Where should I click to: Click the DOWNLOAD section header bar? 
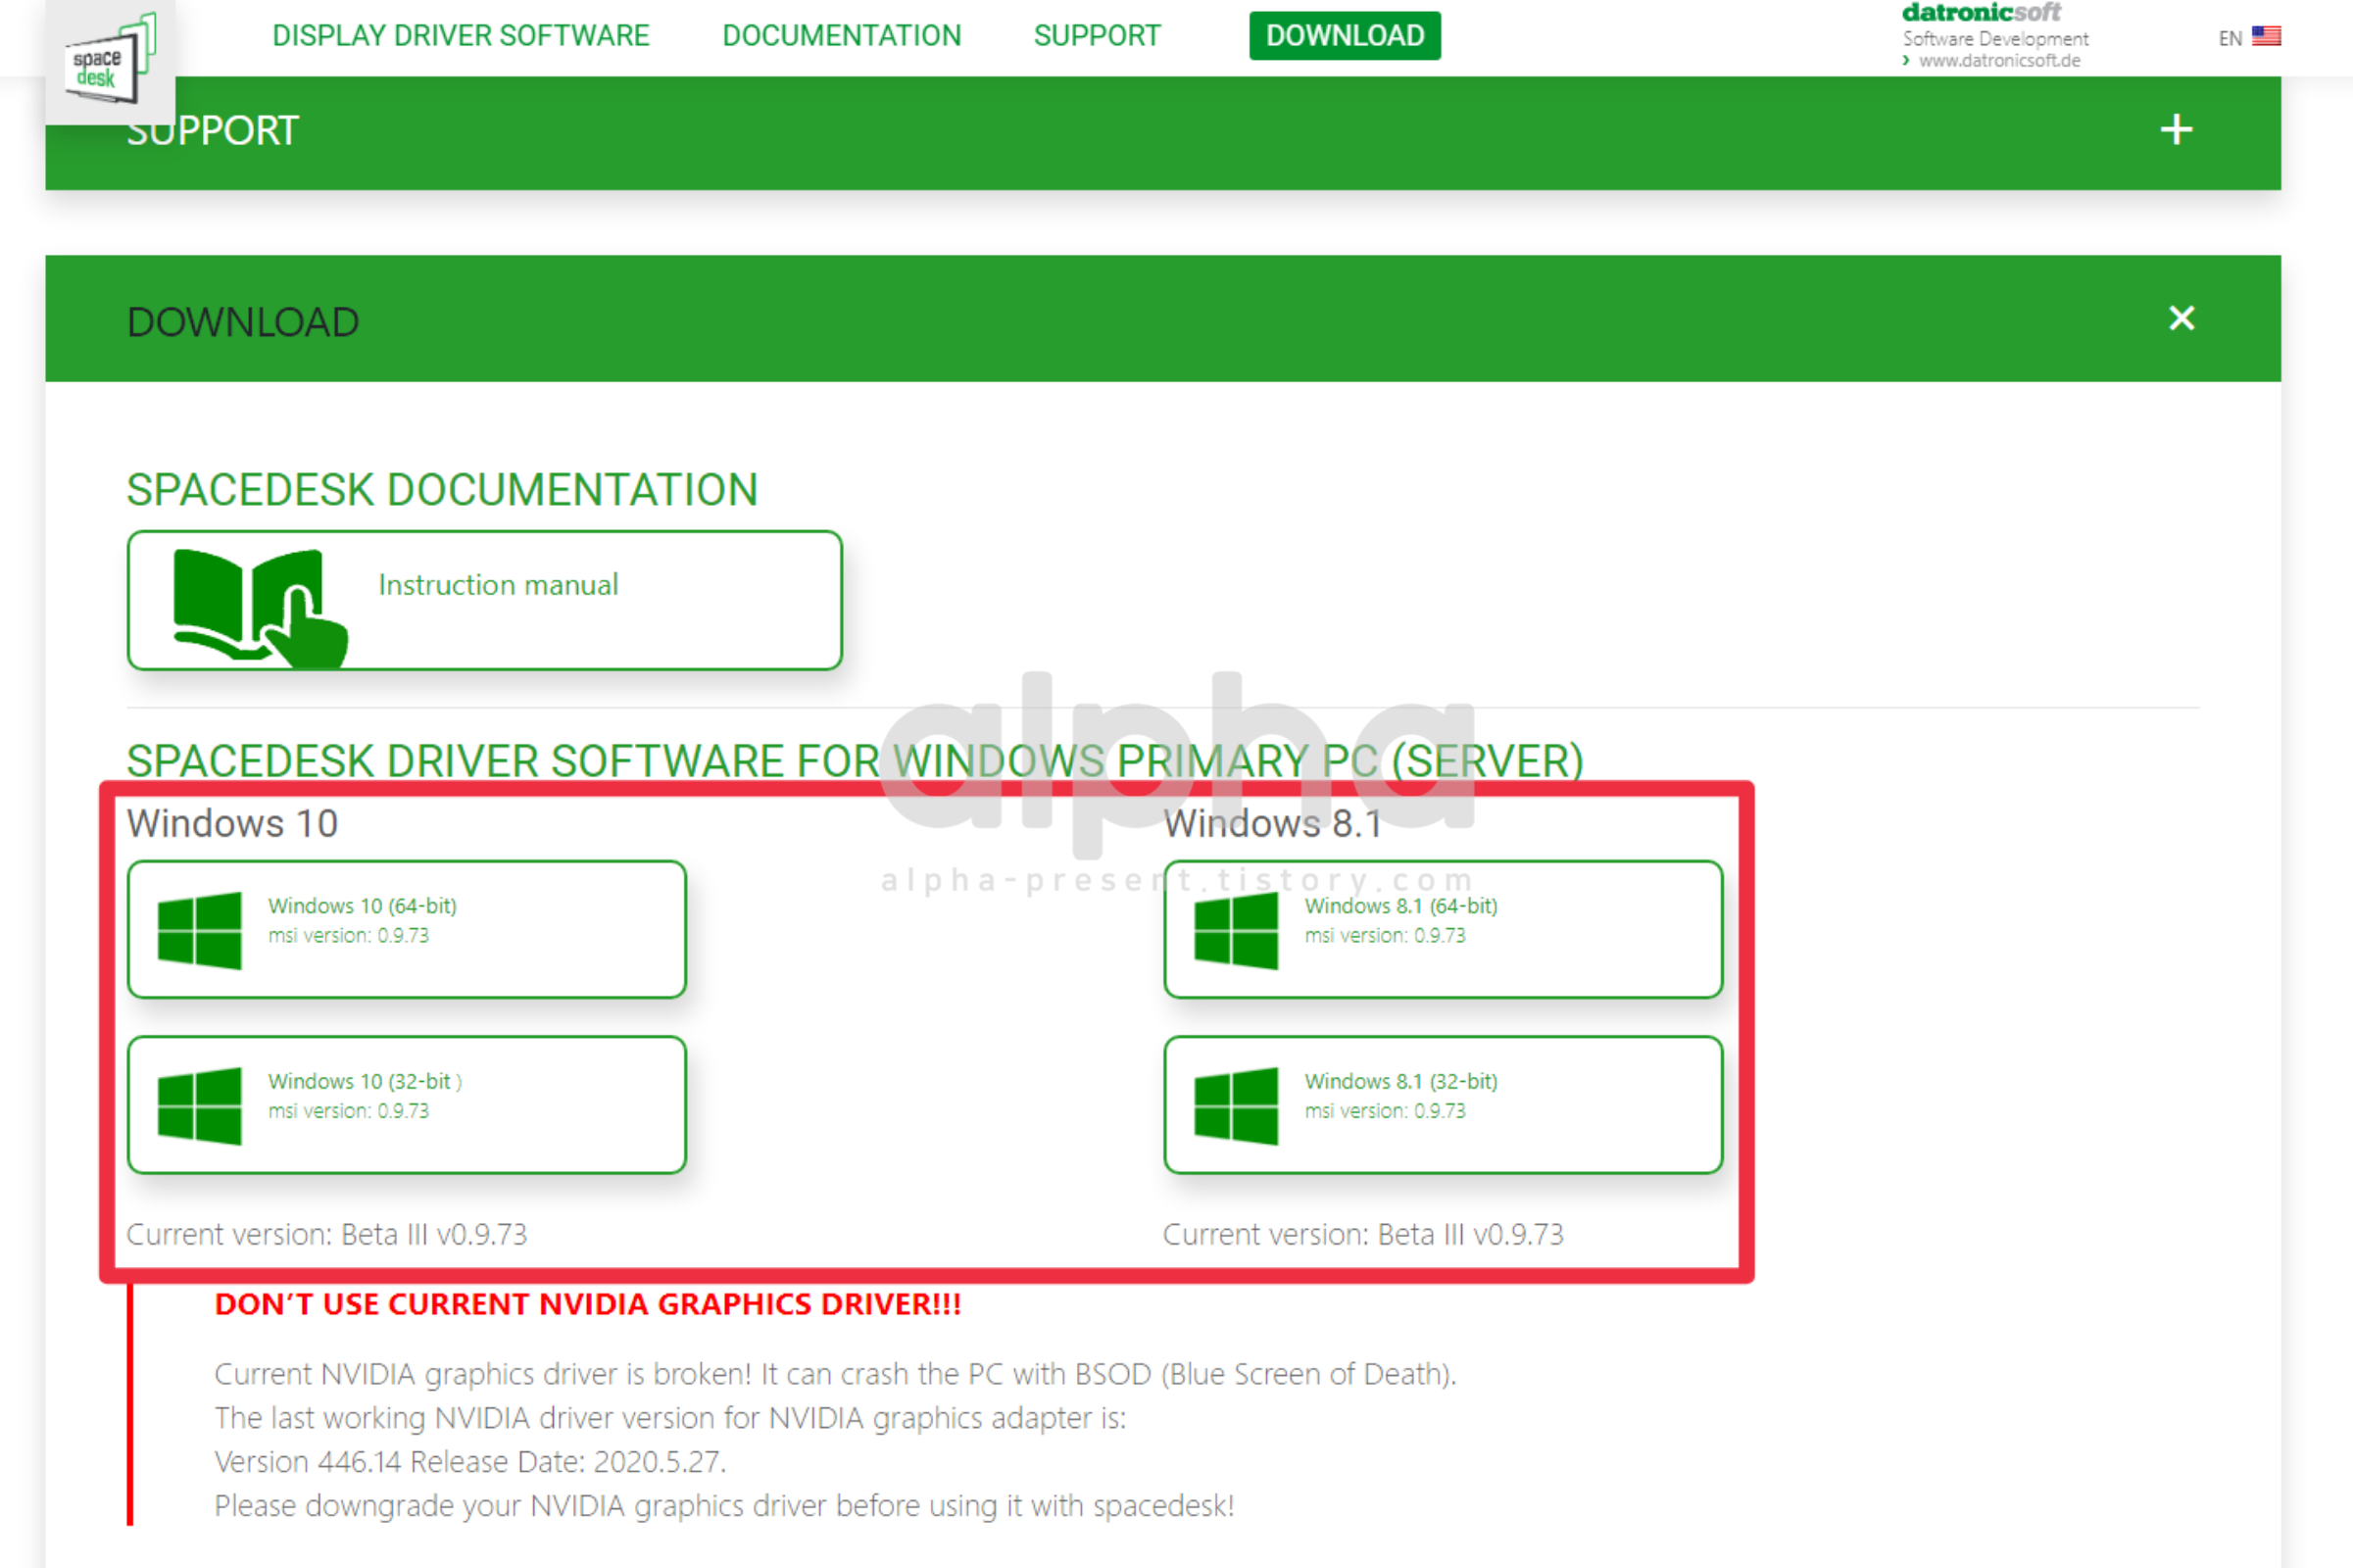[1100, 320]
